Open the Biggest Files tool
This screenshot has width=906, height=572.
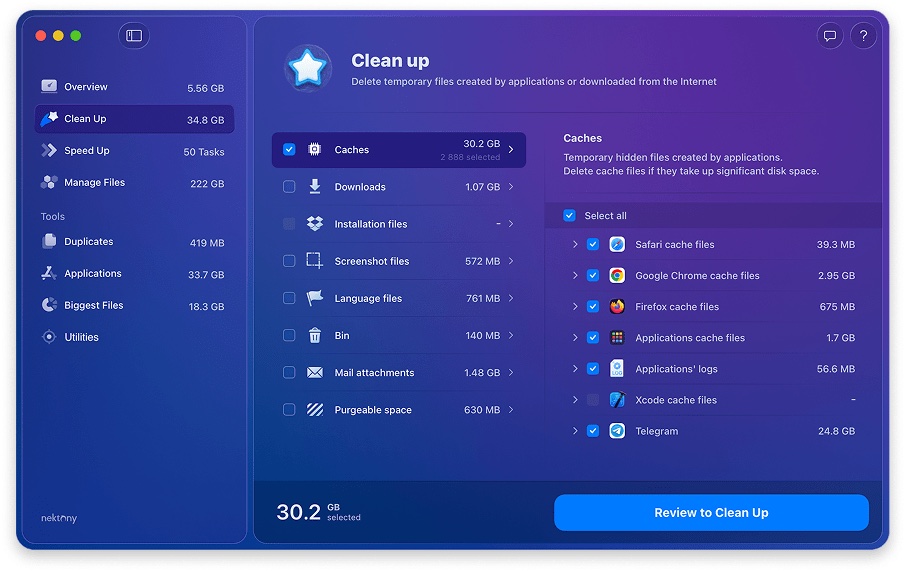[x=134, y=306]
